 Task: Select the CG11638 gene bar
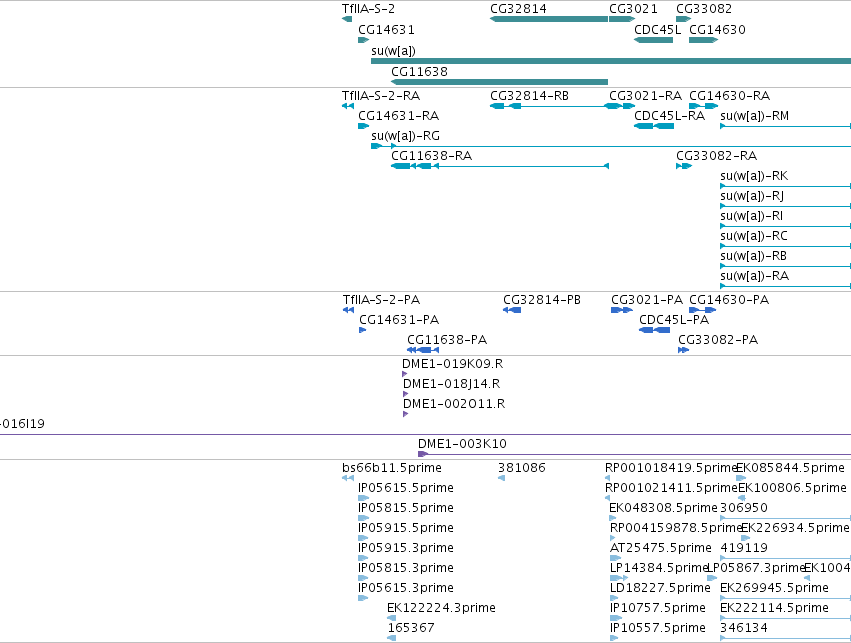[x=499, y=82]
